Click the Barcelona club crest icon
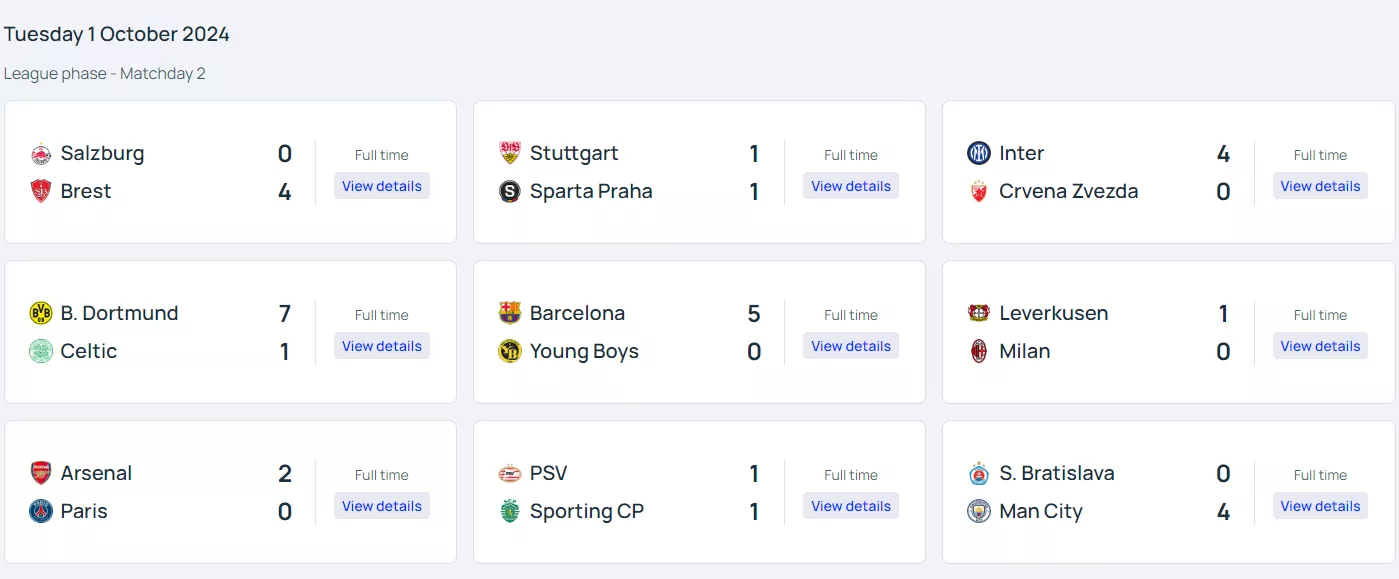Screen dimensions: 1399x579 pyautogui.click(x=510, y=313)
